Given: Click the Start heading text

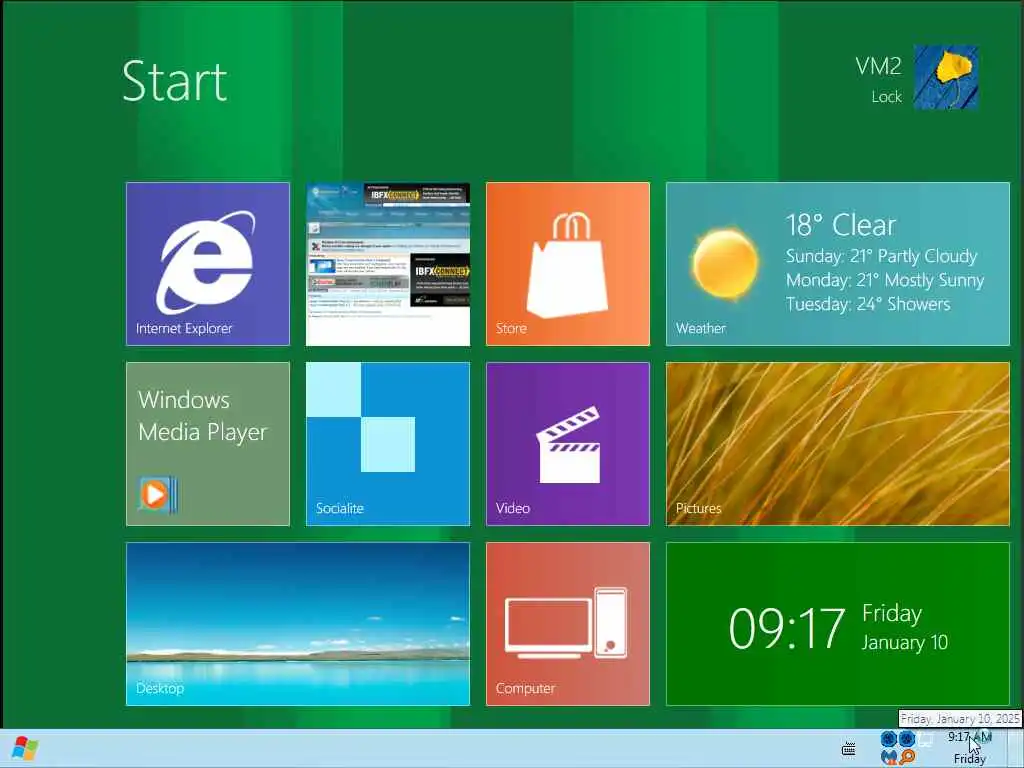Looking at the screenshot, I should click(x=175, y=82).
